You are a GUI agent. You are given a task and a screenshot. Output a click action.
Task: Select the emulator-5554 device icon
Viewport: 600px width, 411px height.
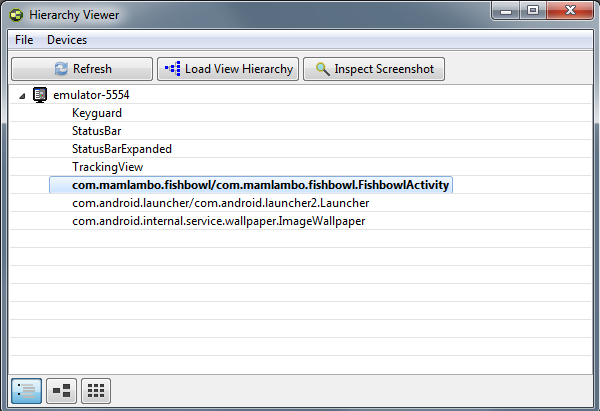point(40,95)
